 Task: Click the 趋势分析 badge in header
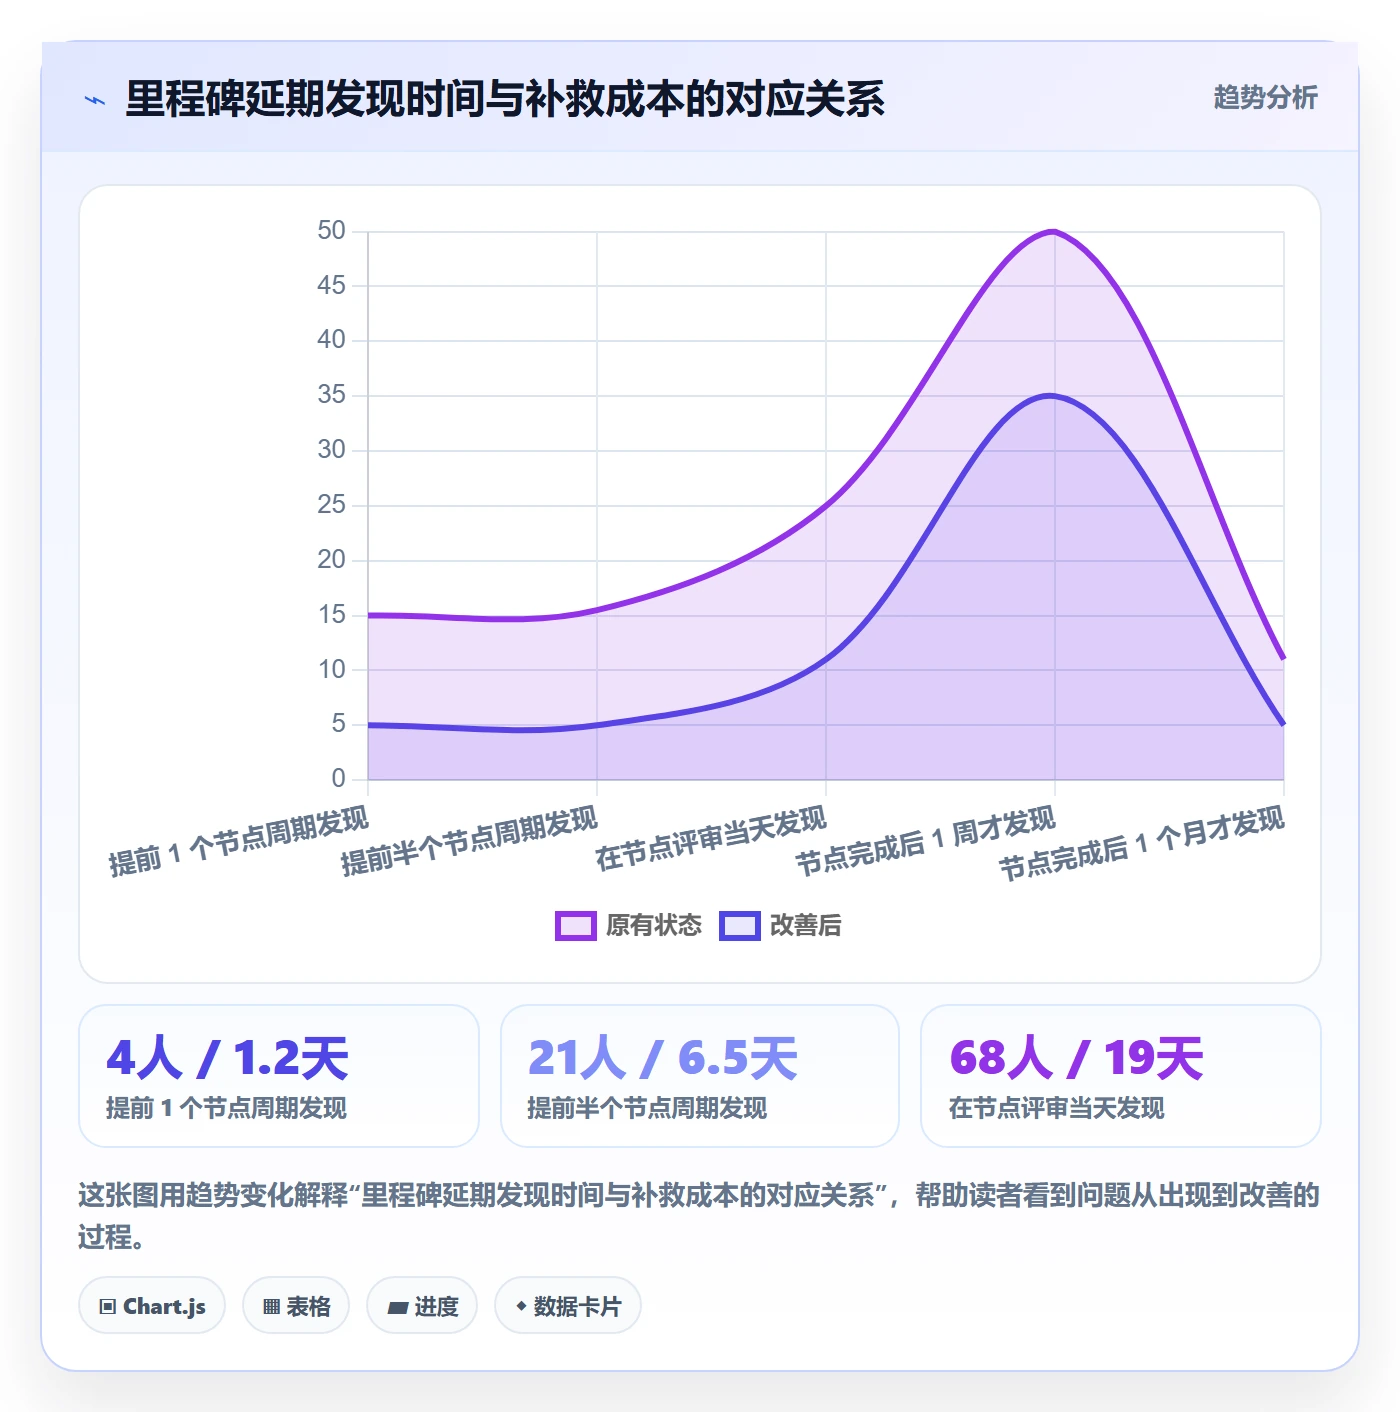pos(1265,97)
